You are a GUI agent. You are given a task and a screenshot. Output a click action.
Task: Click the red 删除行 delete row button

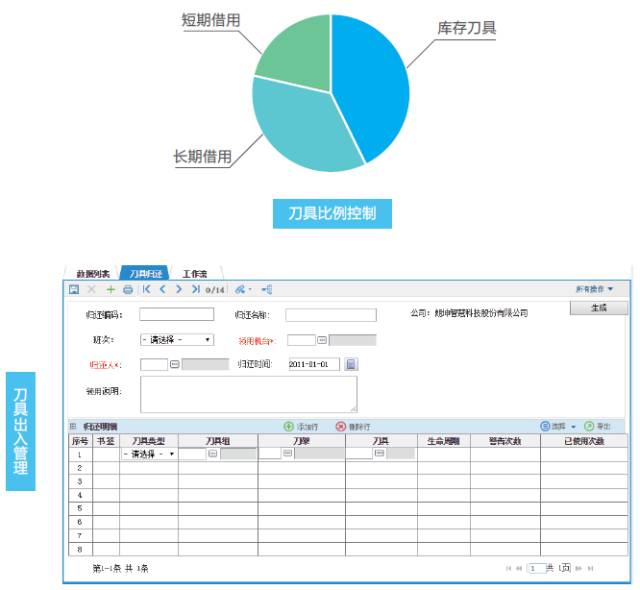[353, 426]
